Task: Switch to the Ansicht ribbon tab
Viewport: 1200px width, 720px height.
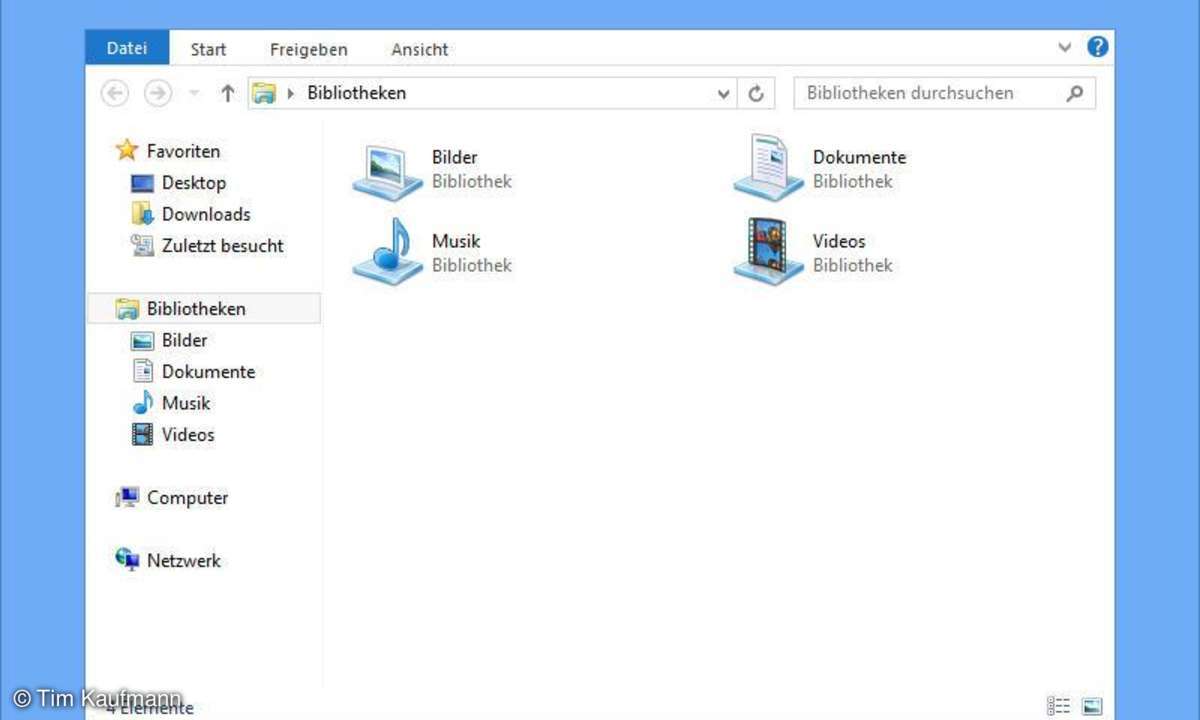Action: pos(420,49)
